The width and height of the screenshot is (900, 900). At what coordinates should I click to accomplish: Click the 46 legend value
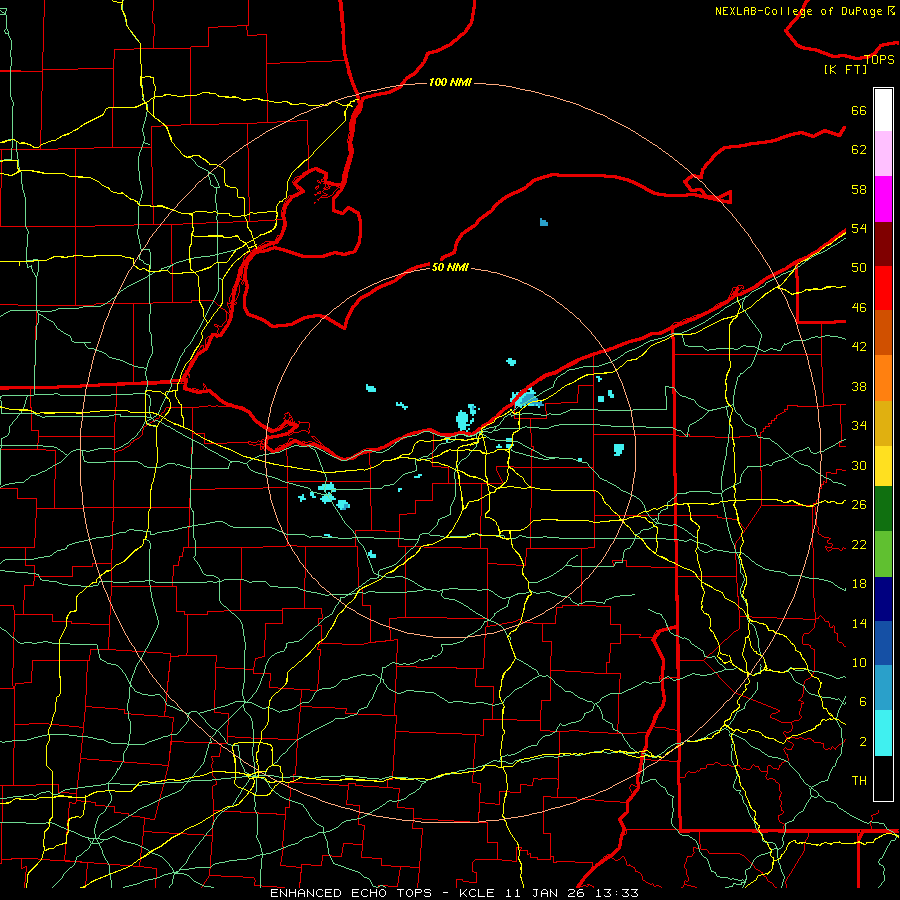[x=859, y=308]
